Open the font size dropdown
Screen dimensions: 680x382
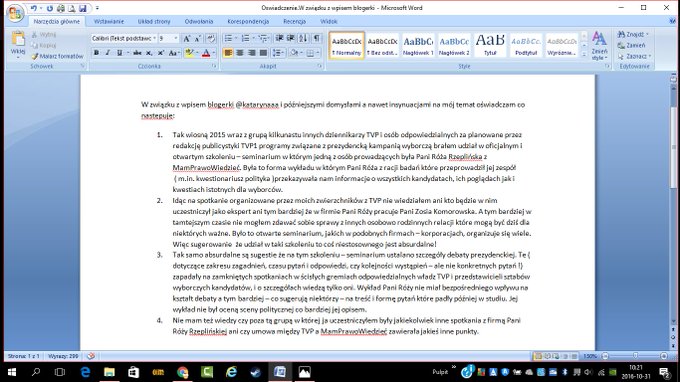tap(168, 39)
